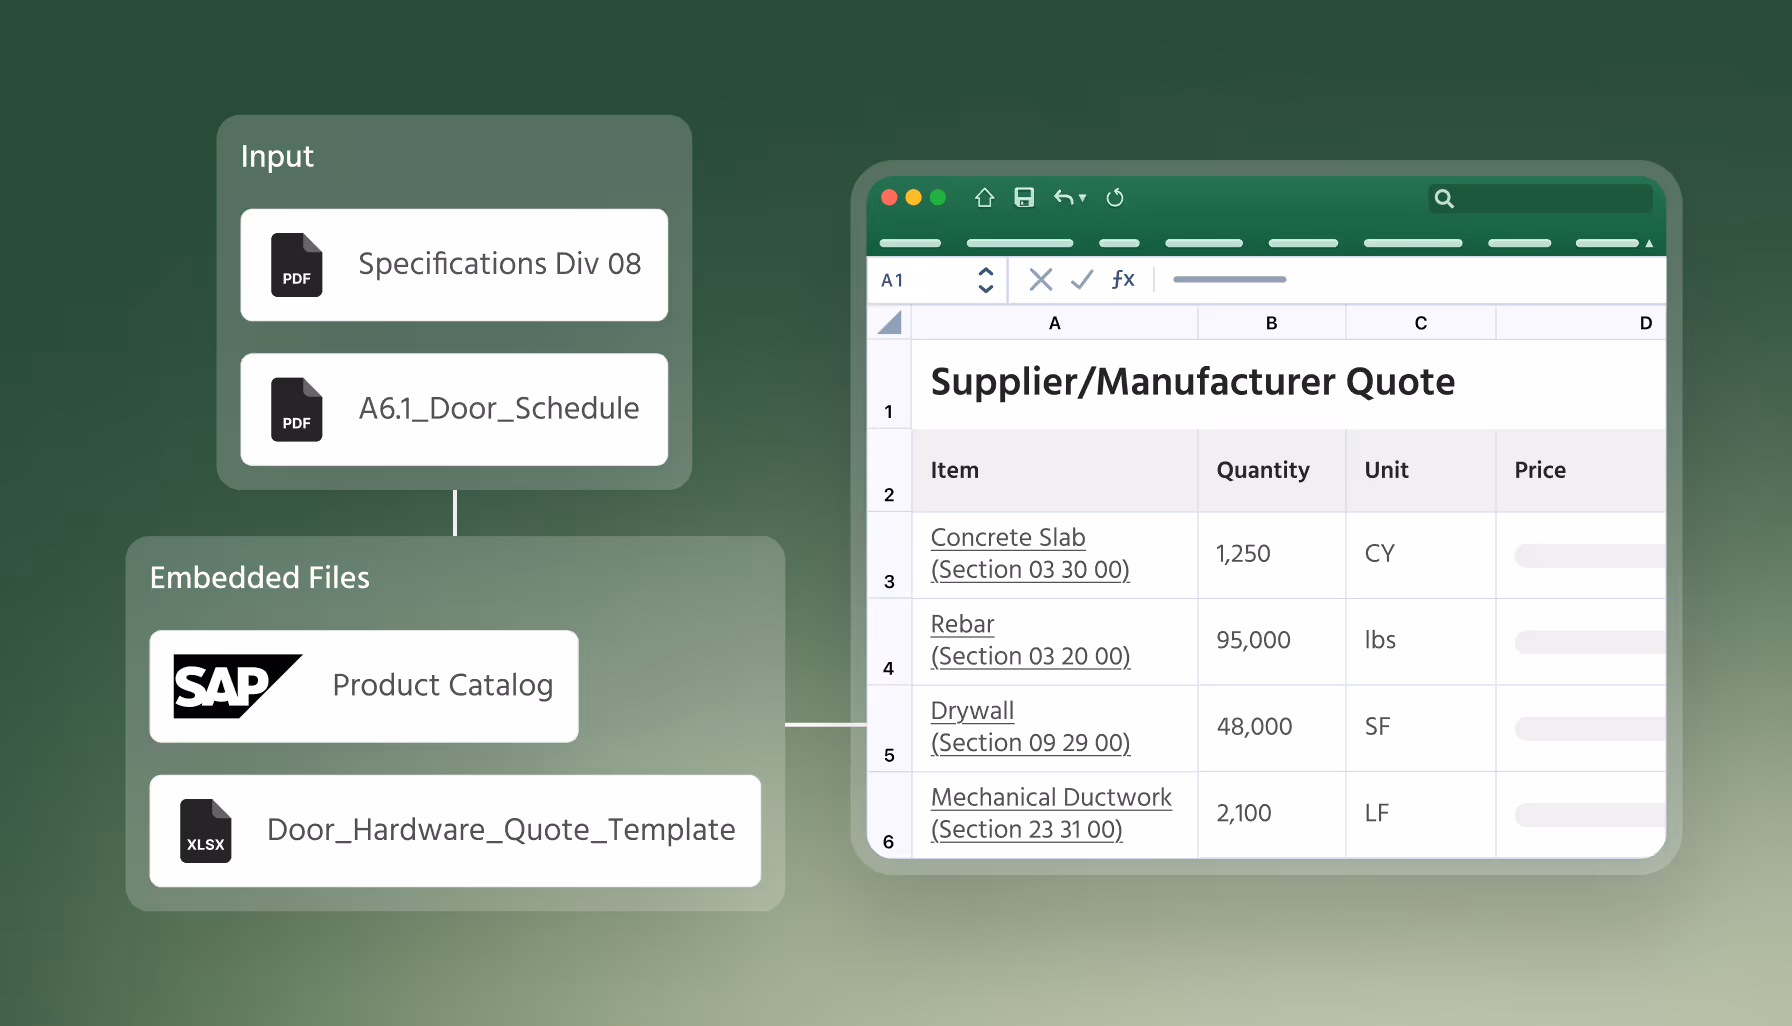Open the Concrete Slab Section 03 30 00 link

1030,553
